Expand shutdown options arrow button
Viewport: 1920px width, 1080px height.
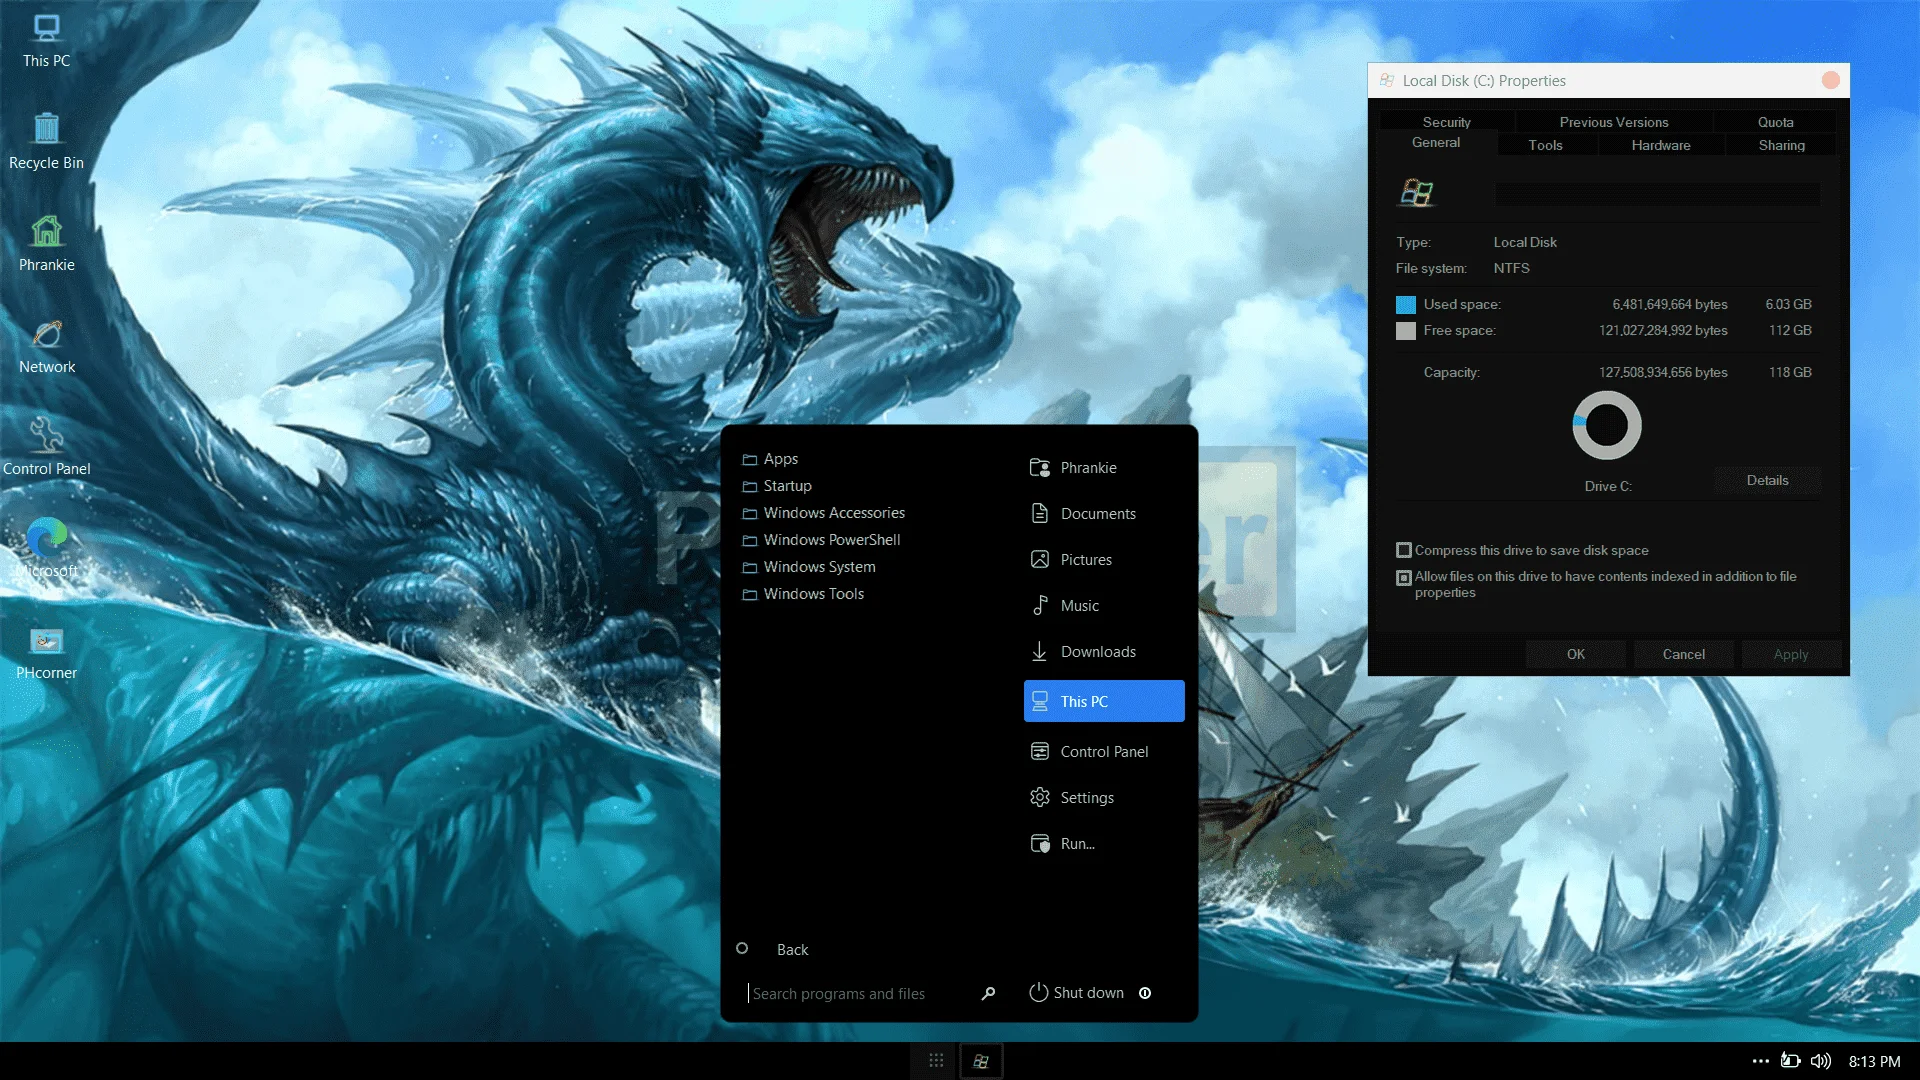1145,993
